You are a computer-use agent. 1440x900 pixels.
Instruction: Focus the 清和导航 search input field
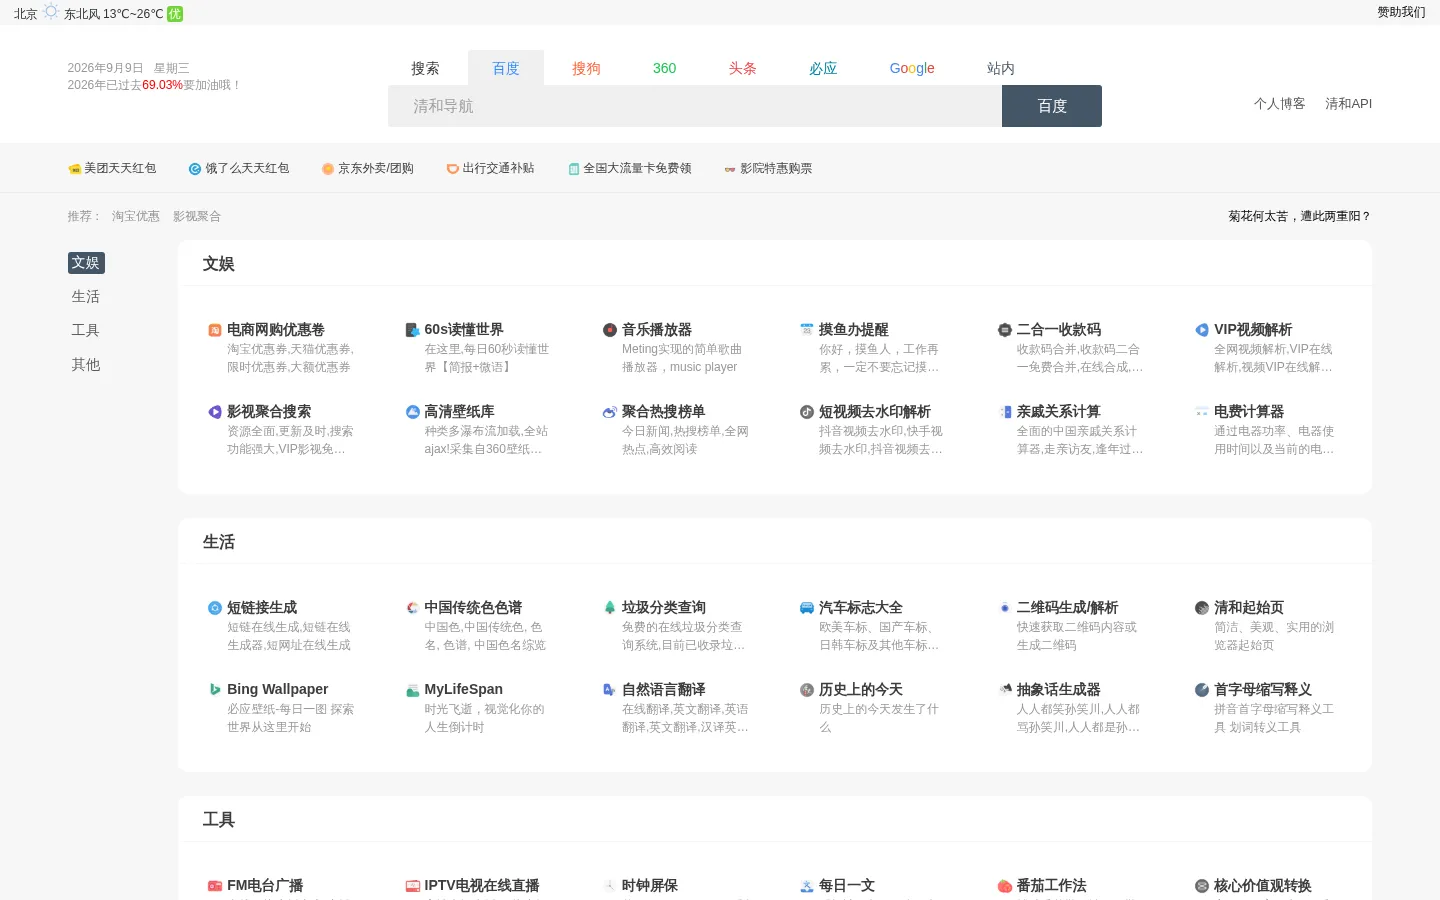pyautogui.click(x=695, y=106)
